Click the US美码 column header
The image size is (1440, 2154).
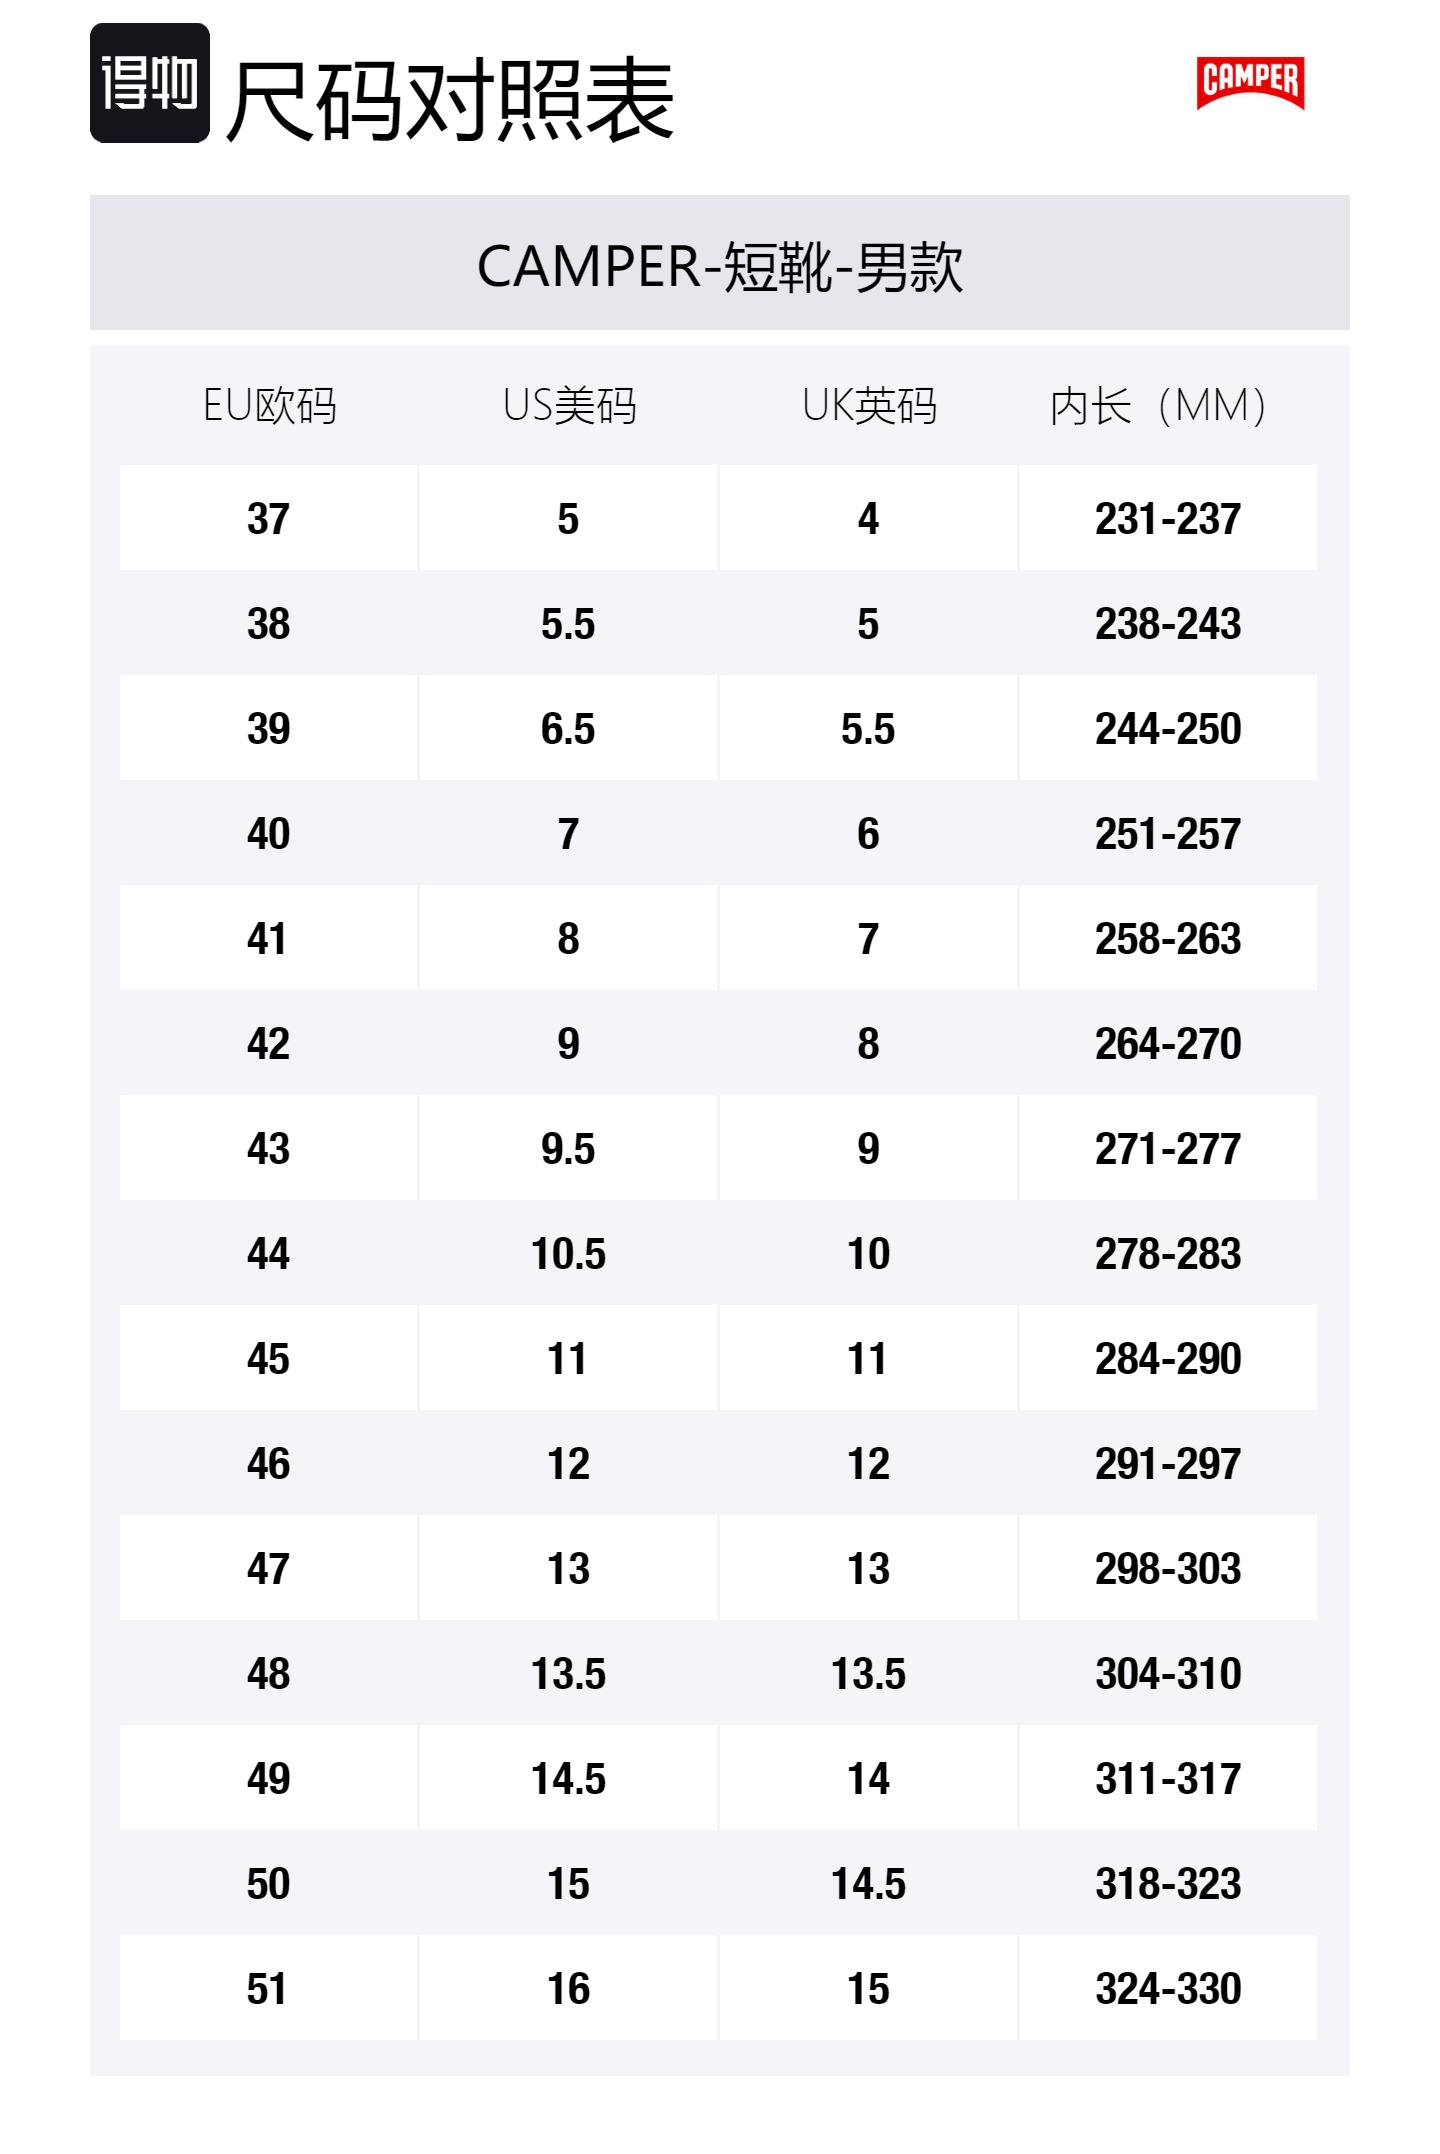(x=569, y=406)
